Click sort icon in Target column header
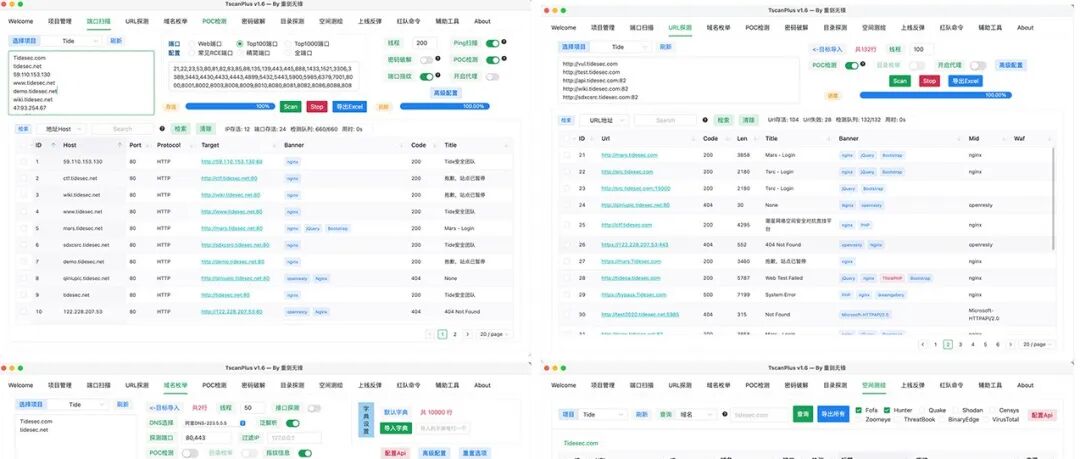The image size is (1080, 459). click(274, 145)
